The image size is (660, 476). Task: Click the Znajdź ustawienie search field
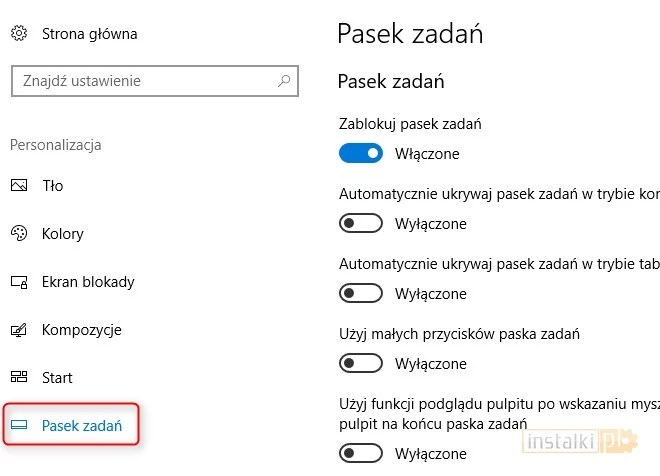point(140,81)
